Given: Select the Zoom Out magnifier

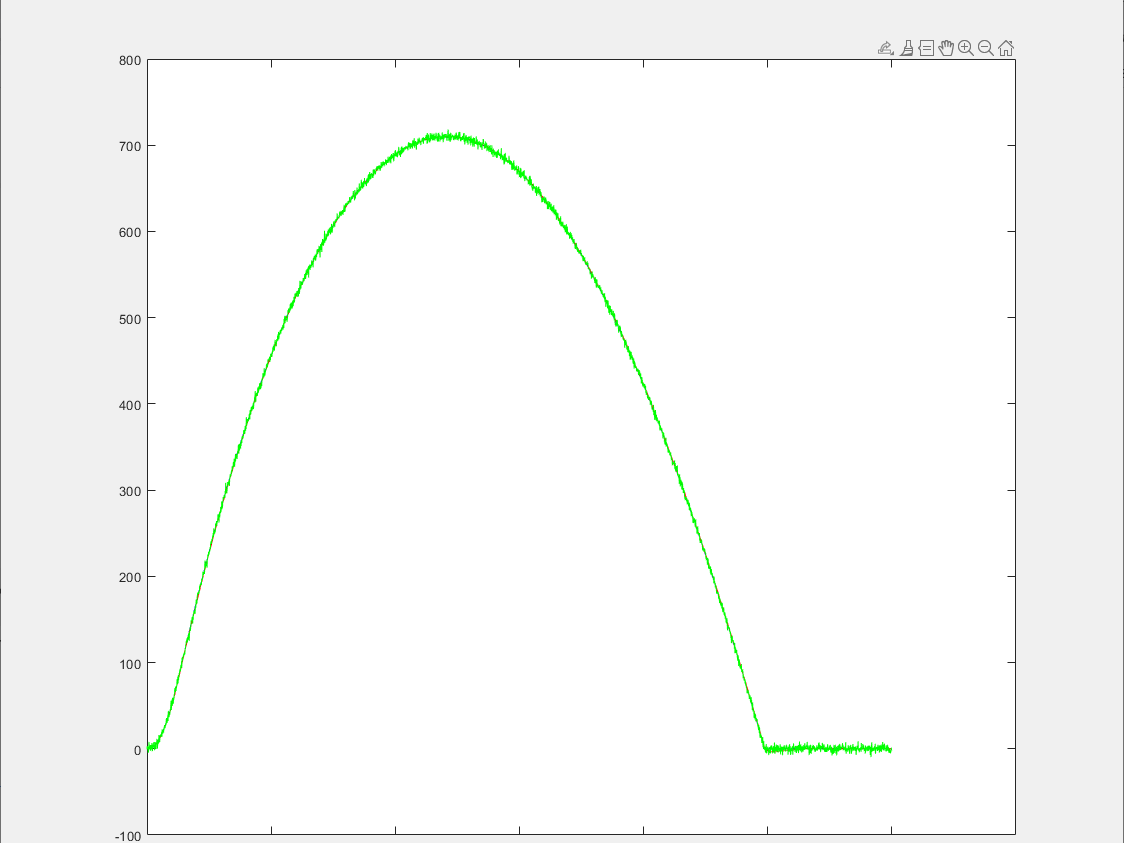Looking at the screenshot, I should [x=986, y=48].
